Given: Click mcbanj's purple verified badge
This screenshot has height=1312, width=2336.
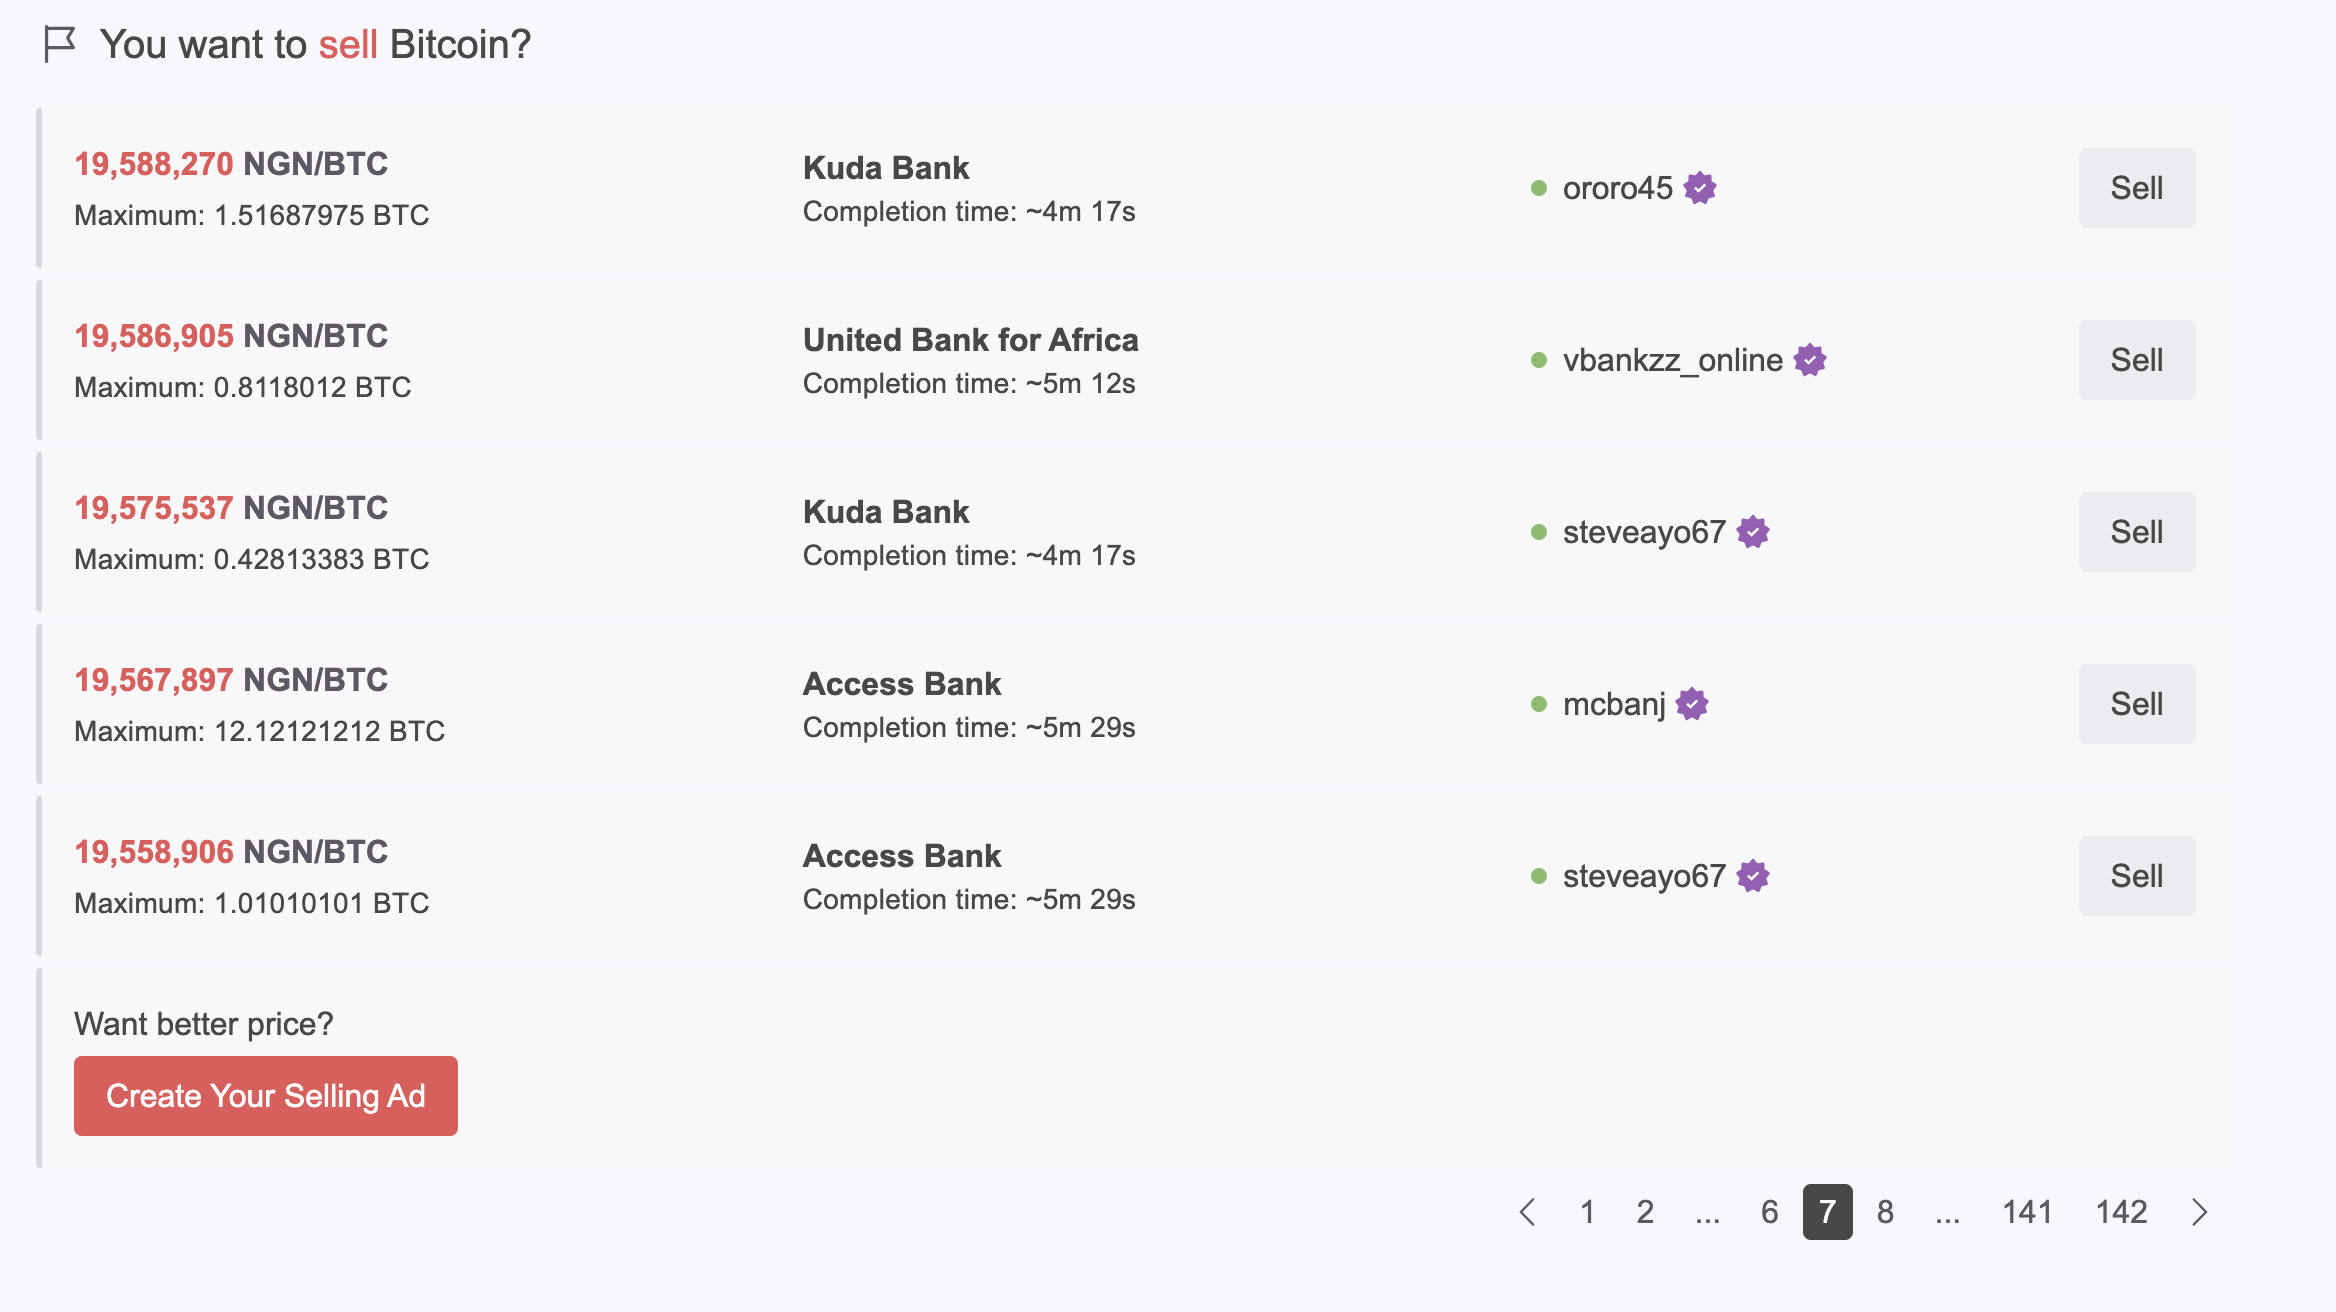Looking at the screenshot, I should 1692,704.
